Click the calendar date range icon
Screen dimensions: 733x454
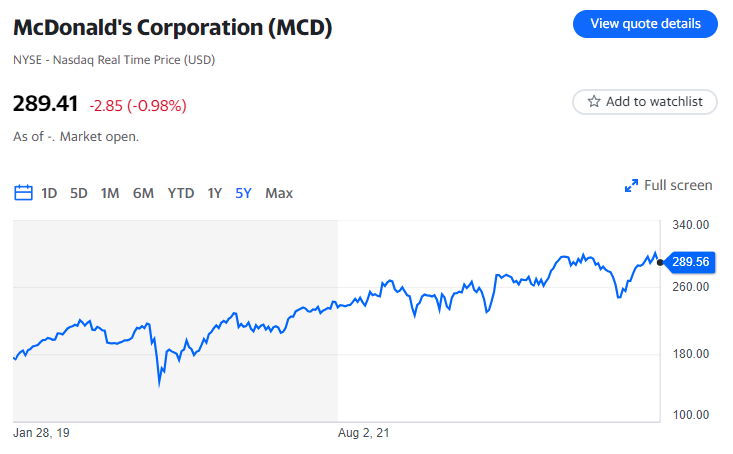[x=23, y=193]
